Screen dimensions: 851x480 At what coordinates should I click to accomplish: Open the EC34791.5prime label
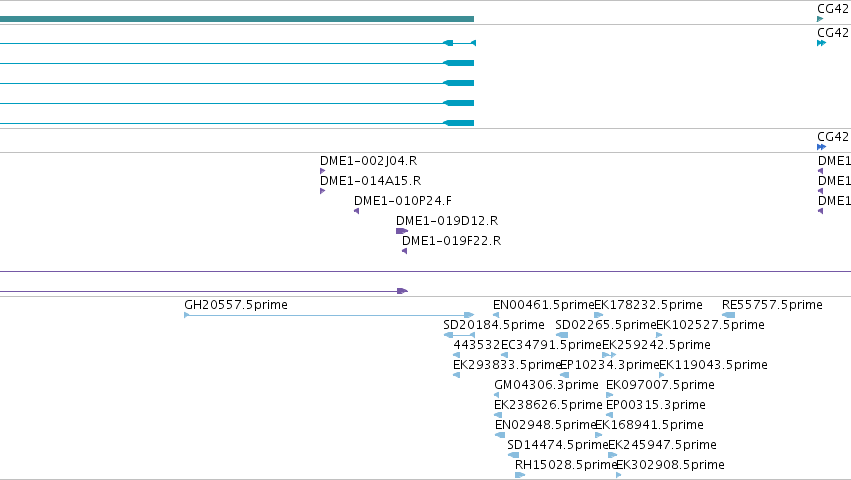click(x=551, y=345)
